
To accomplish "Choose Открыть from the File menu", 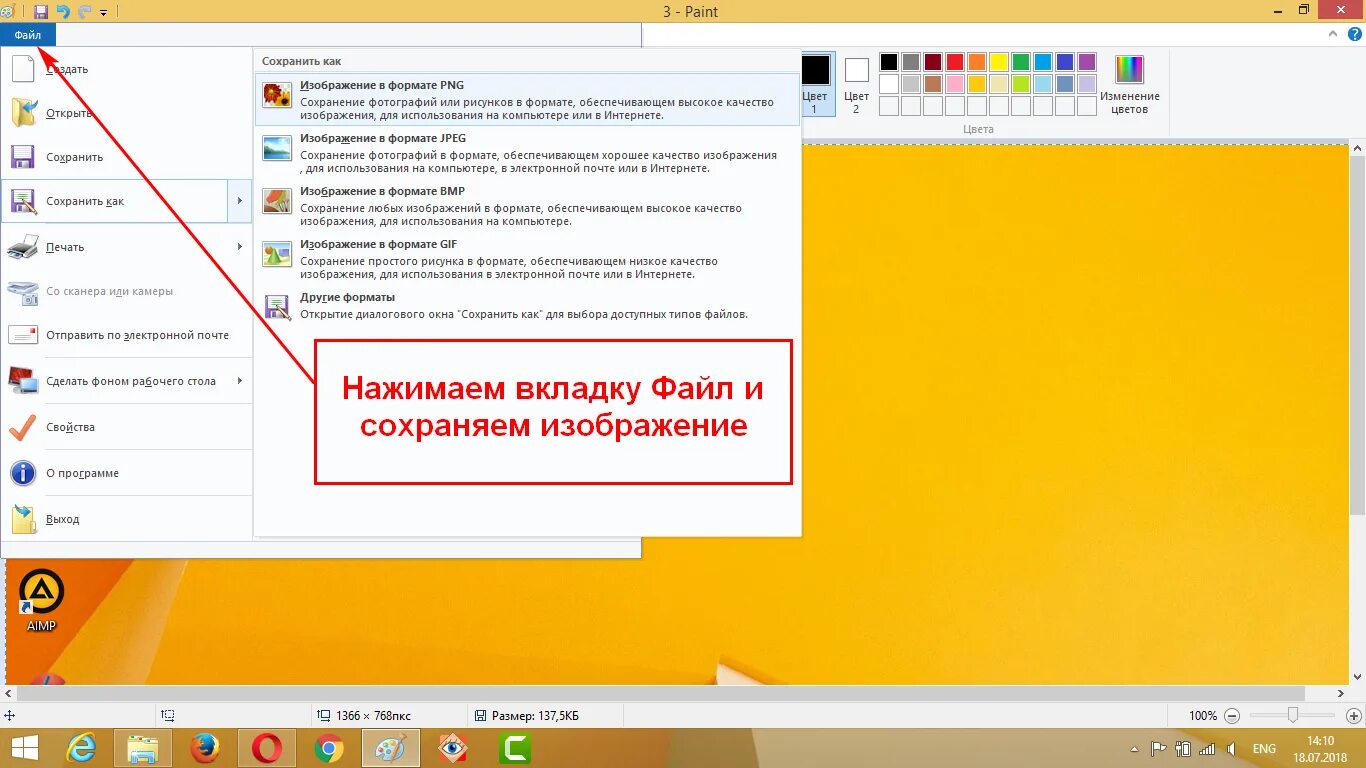I will 126,113.
